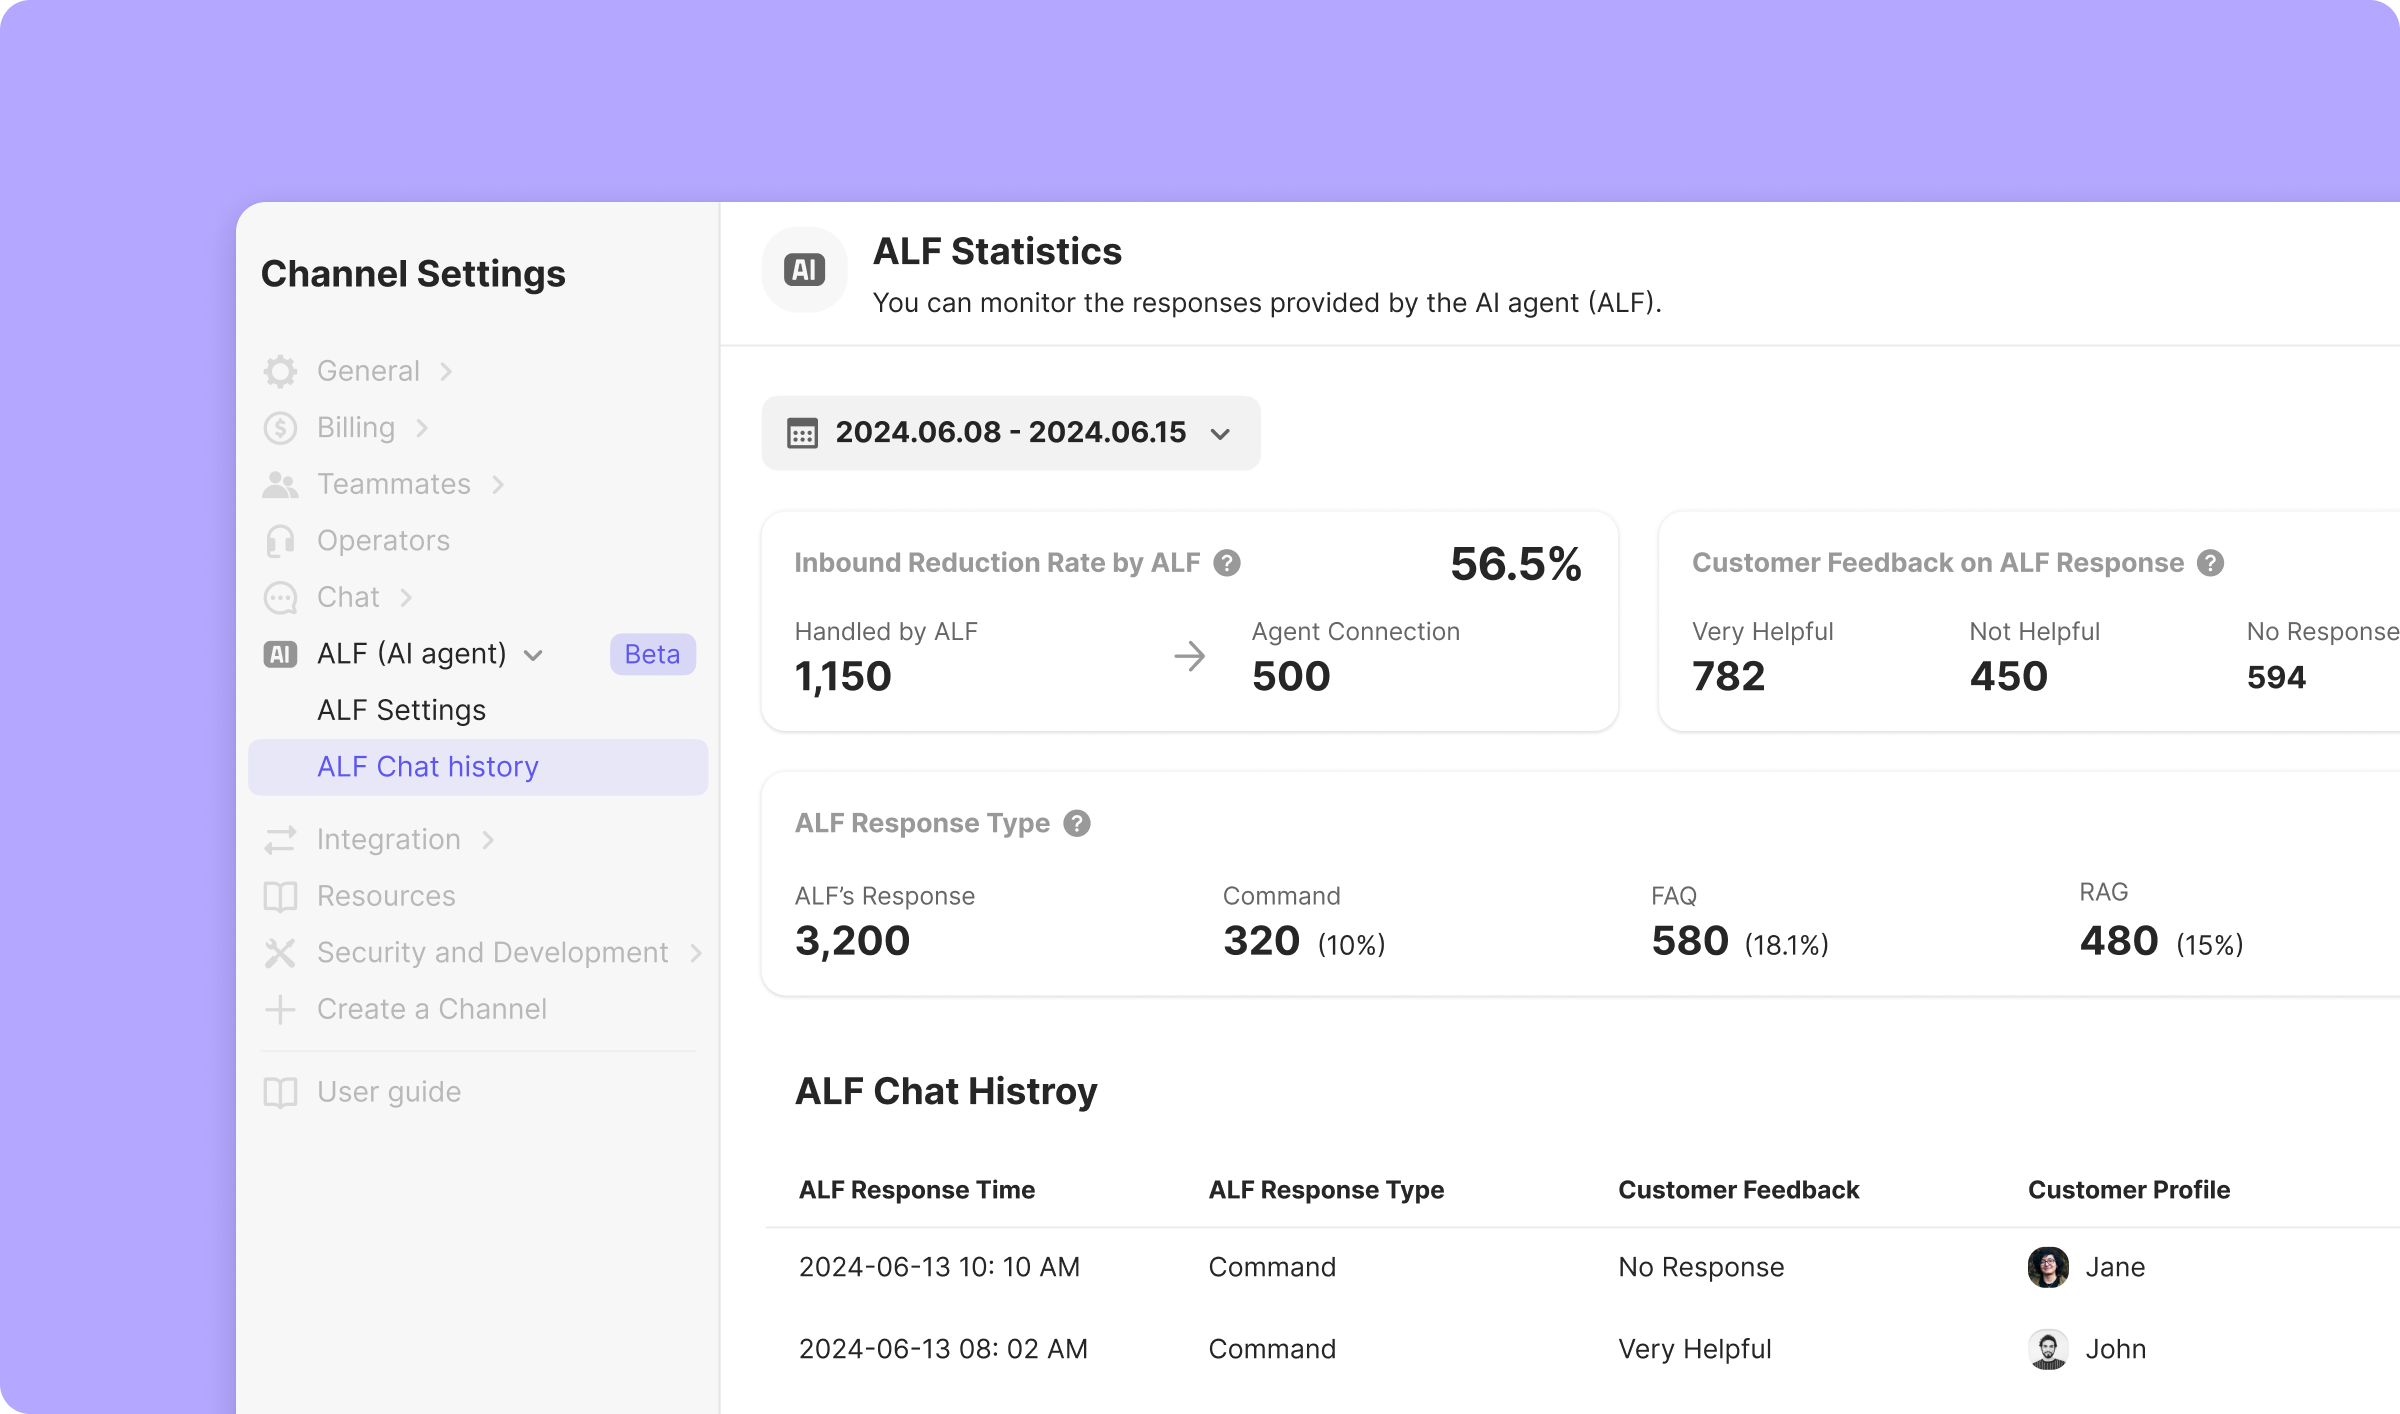Open ALF Settings menu item
The image size is (2400, 1414).
pyautogui.click(x=401, y=710)
